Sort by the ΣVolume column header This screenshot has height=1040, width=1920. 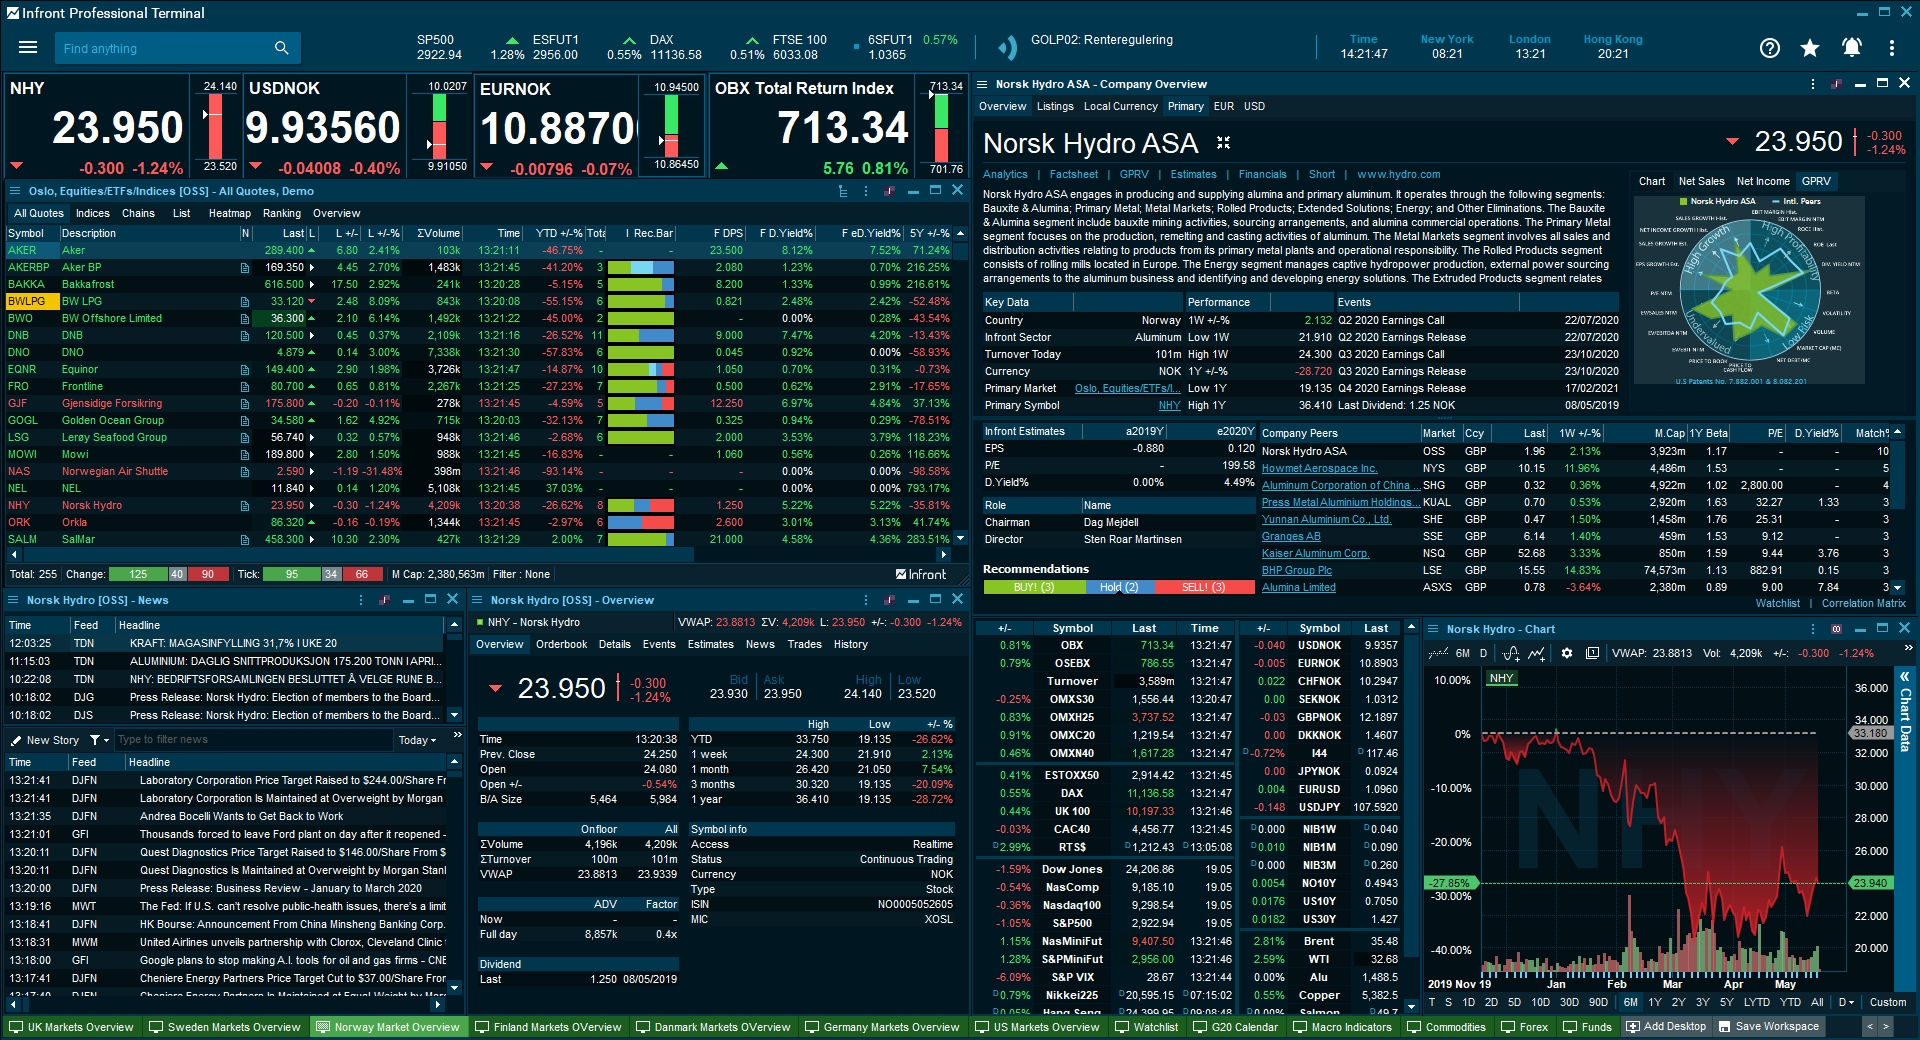click(x=438, y=233)
